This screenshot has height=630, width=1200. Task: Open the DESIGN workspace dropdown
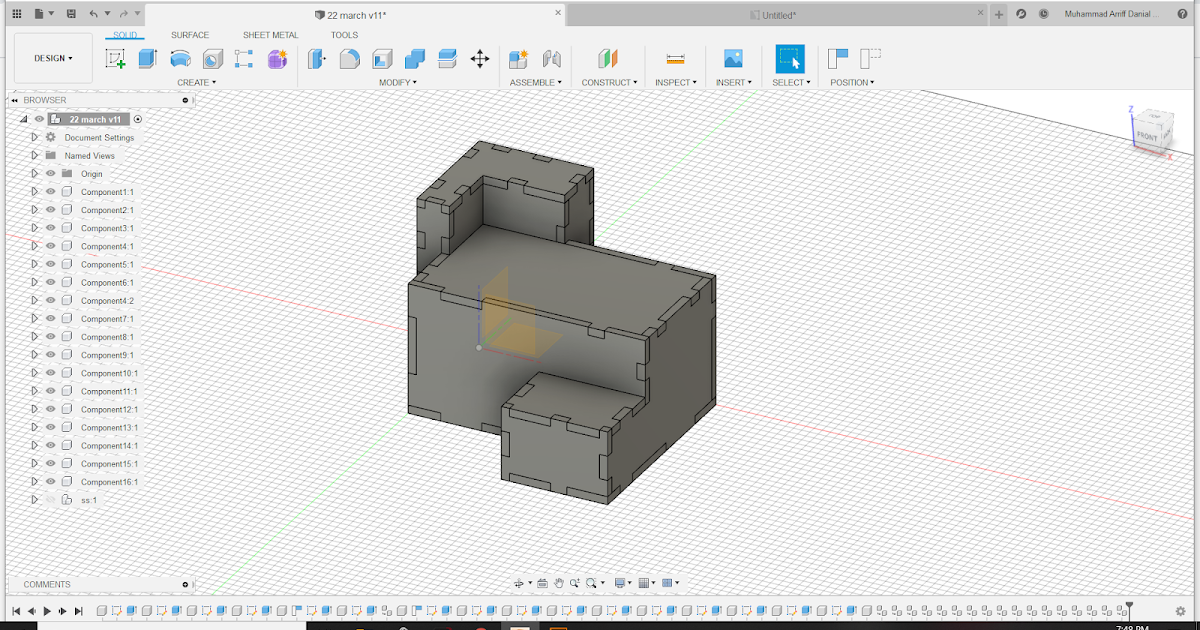click(53, 57)
